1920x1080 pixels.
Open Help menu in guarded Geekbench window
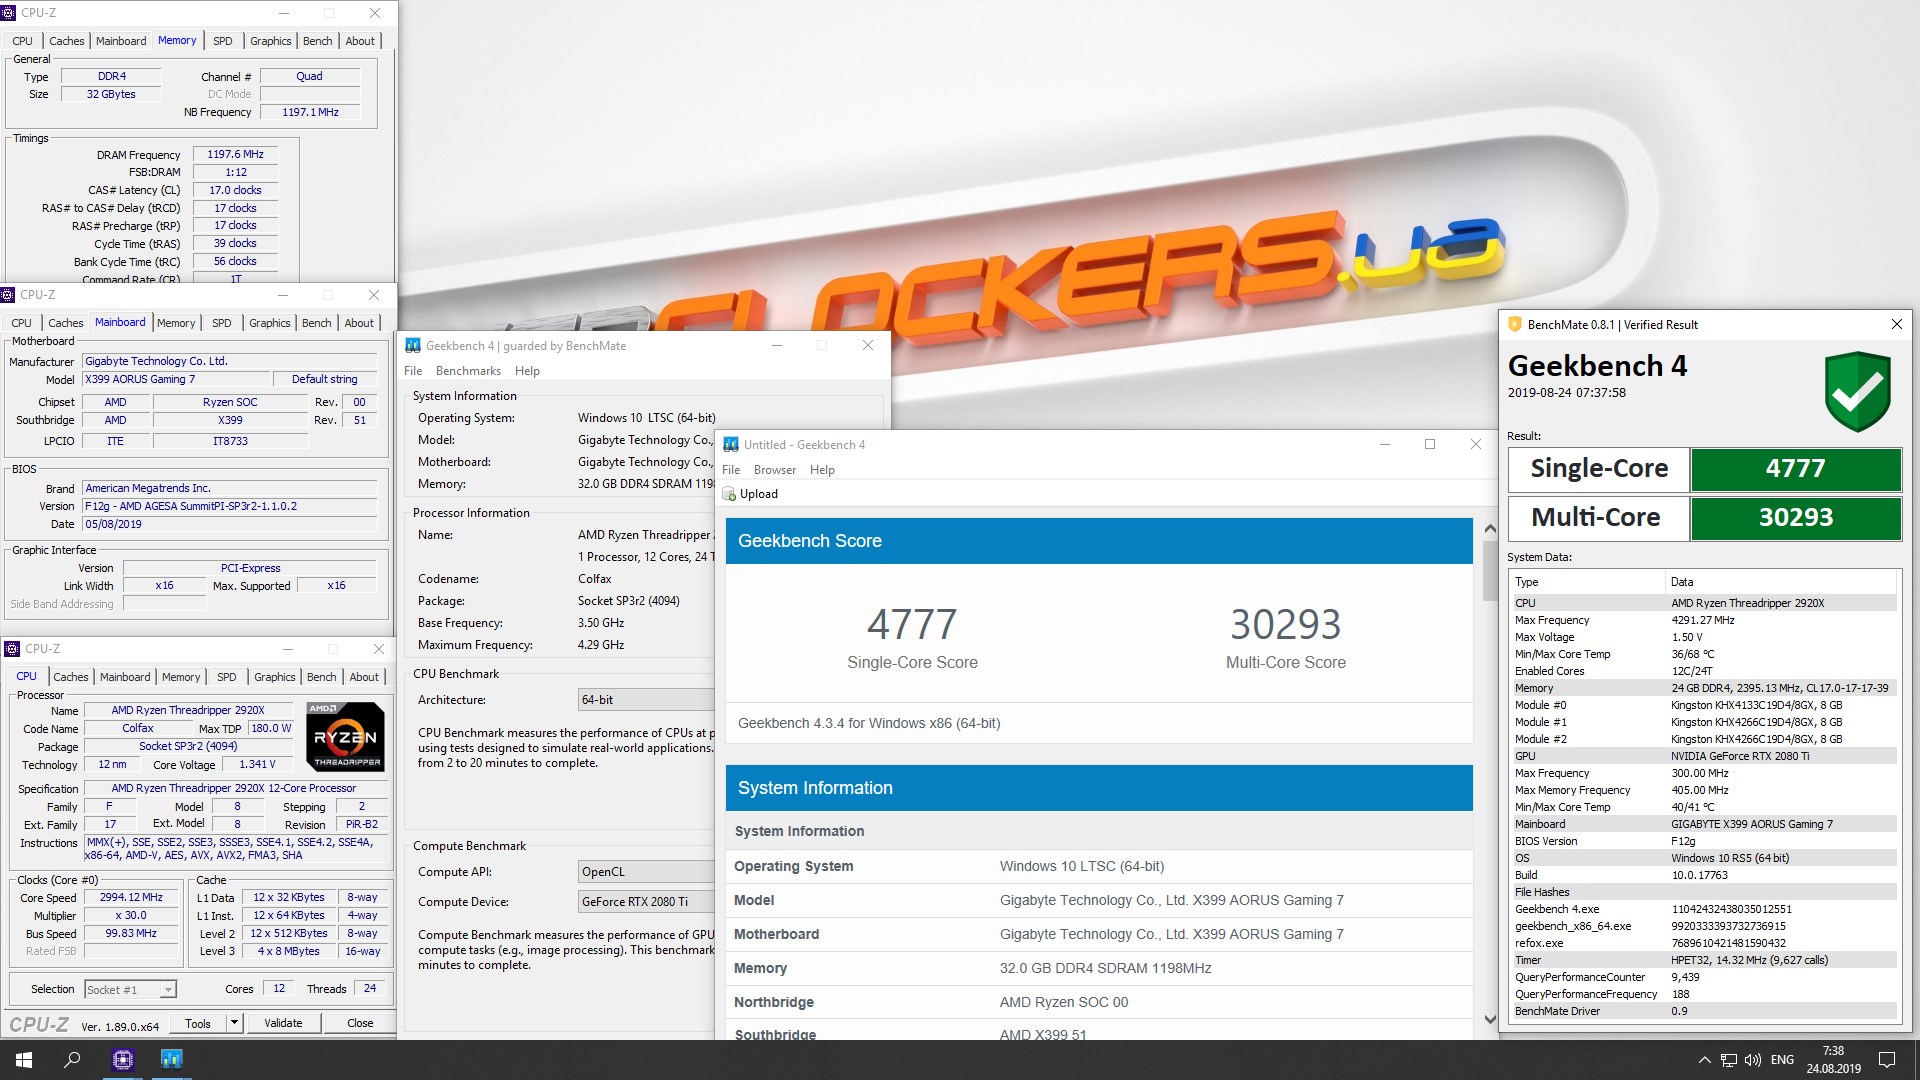527,371
